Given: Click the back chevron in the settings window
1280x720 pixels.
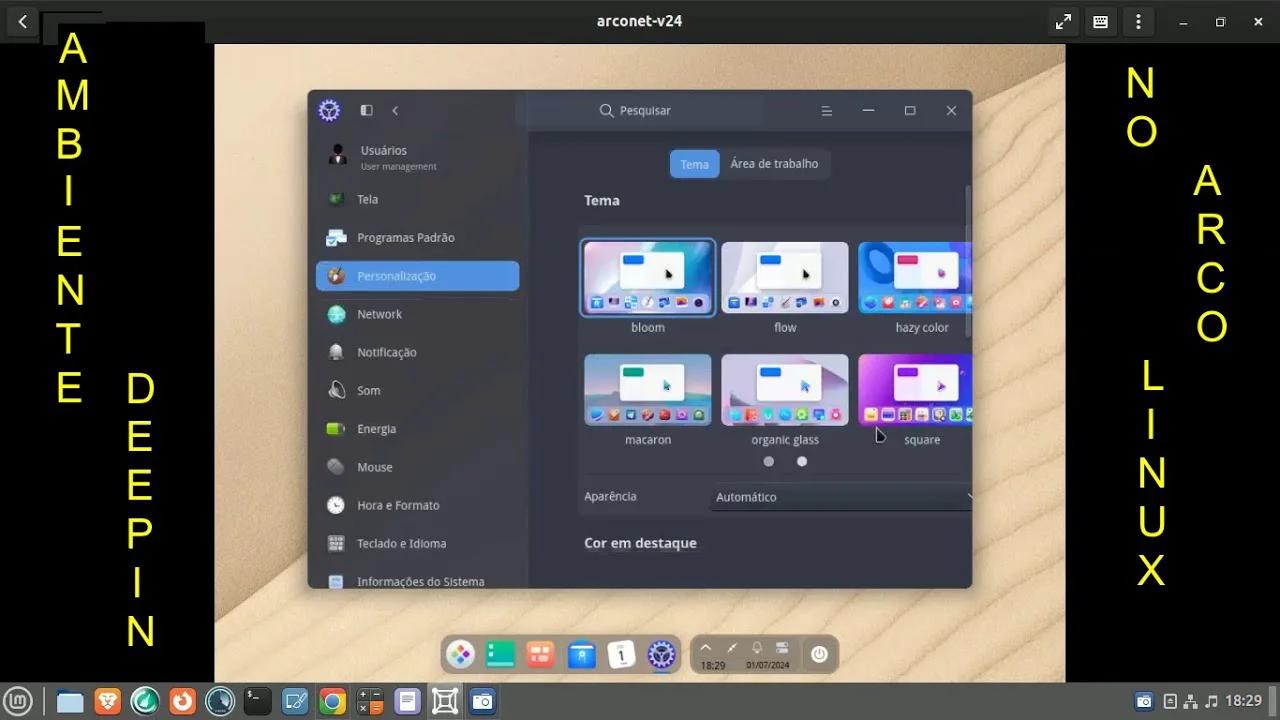Looking at the screenshot, I should click(x=395, y=110).
